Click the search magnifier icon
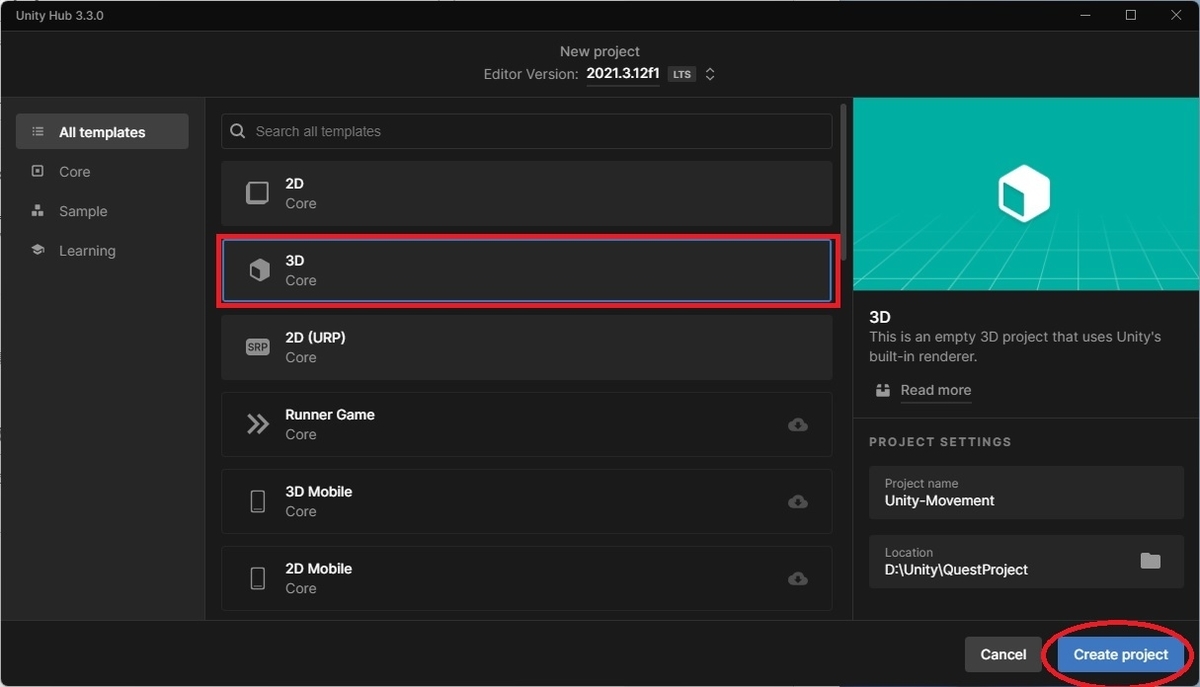The height and width of the screenshot is (687, 1200). pyautogui.click(x=238, y=131)
